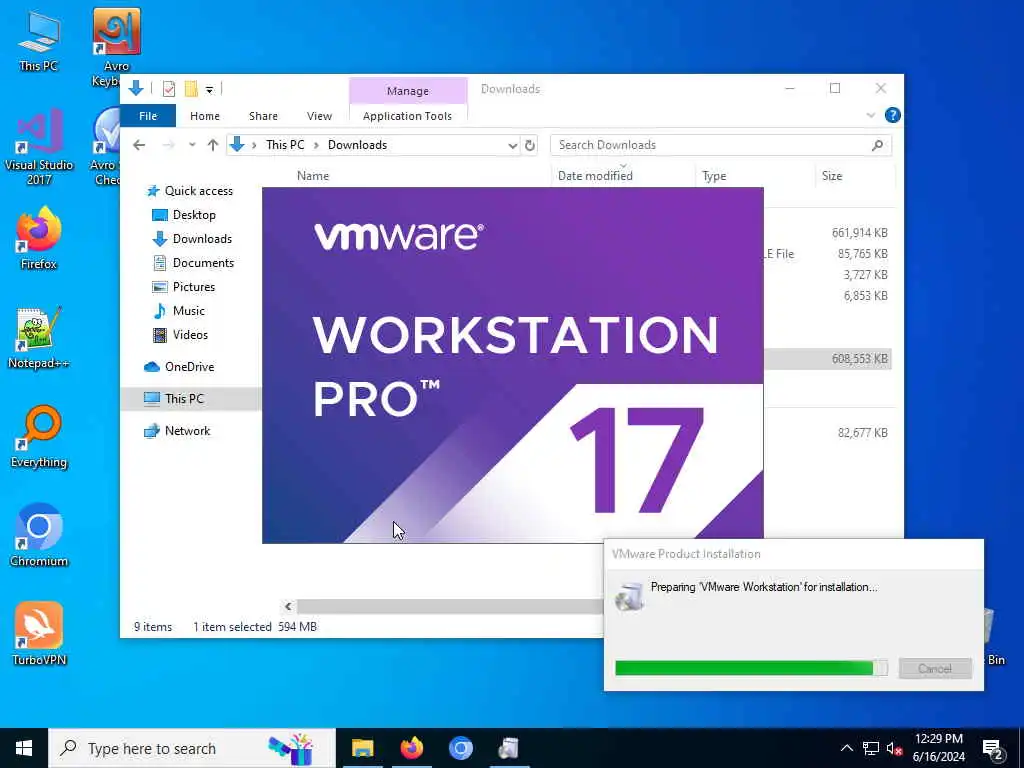Open the This PC desktop icon
1024x768 pixels.
pos(39,40)
